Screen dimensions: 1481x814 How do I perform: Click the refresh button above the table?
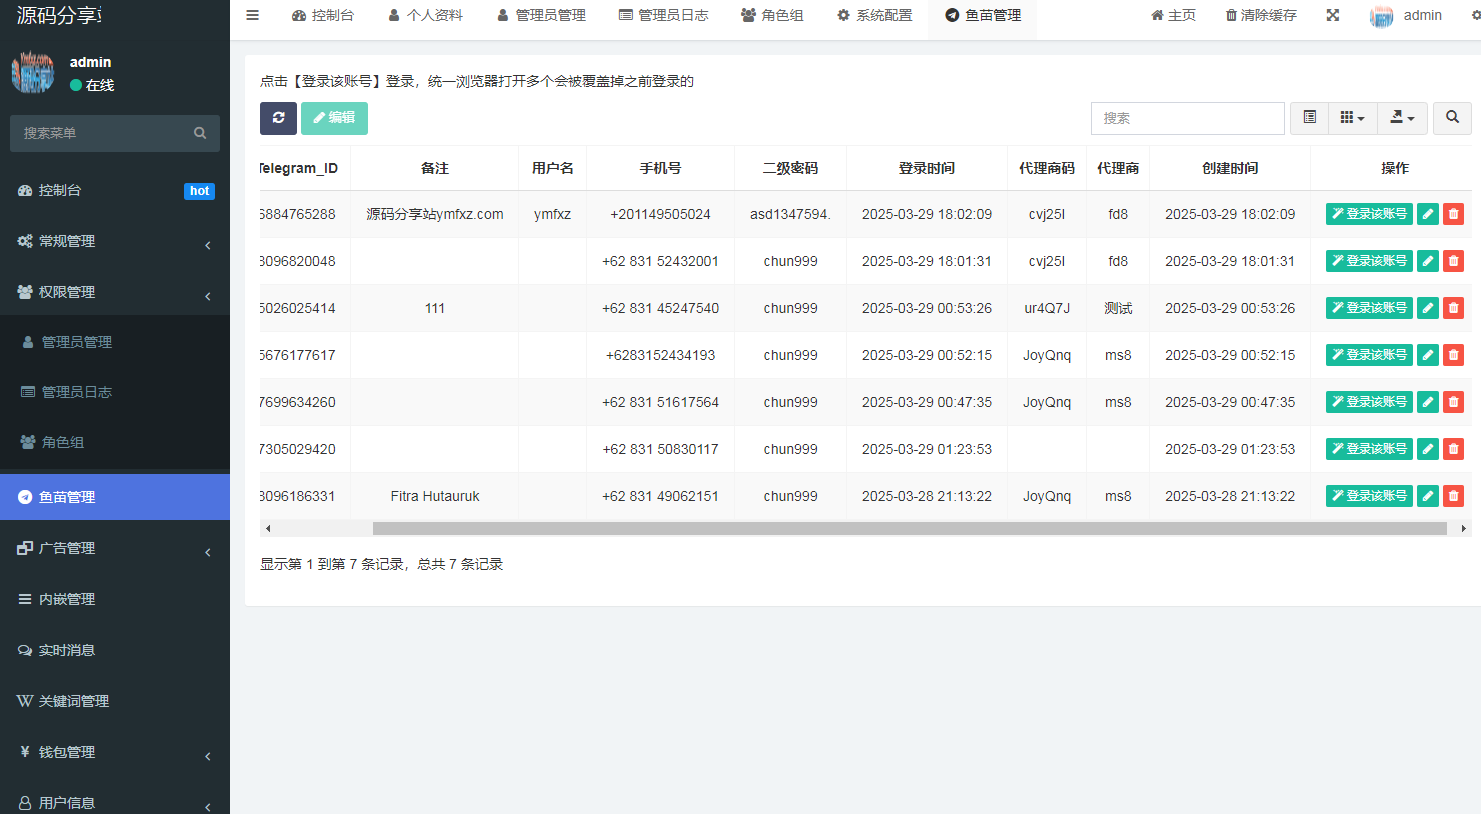[x=278, y=118]
